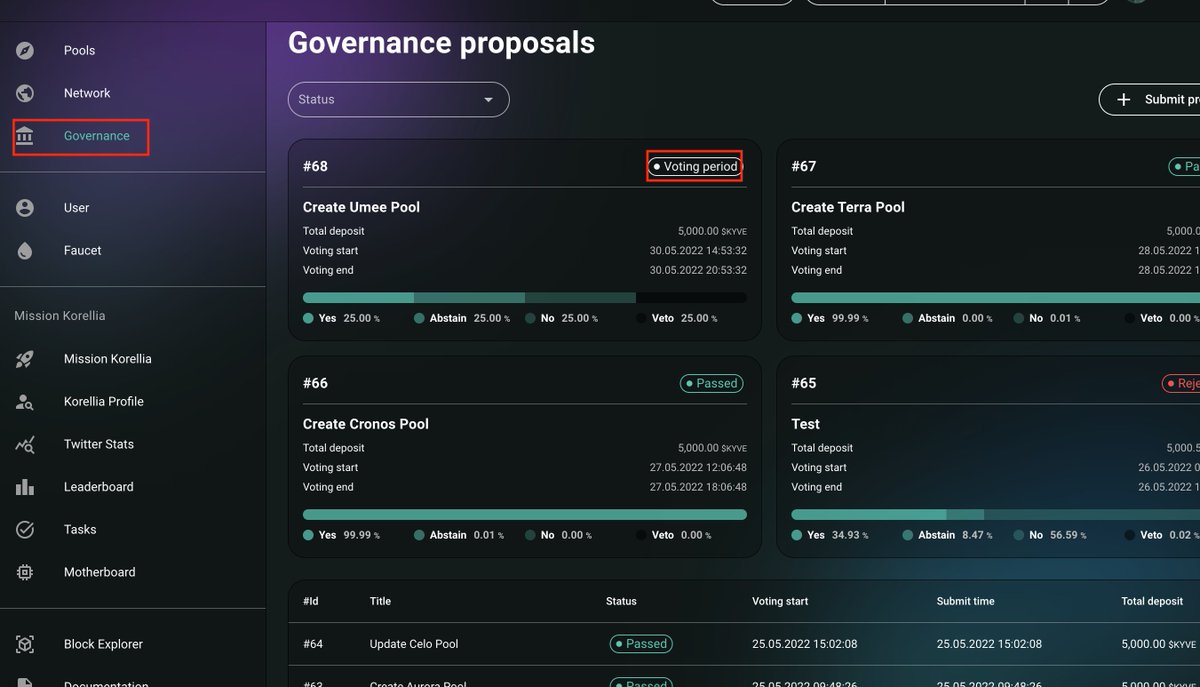Click the Status dropdown arrow
Viewport: 1200px width, 687px height.
click(x=489, y=100)
